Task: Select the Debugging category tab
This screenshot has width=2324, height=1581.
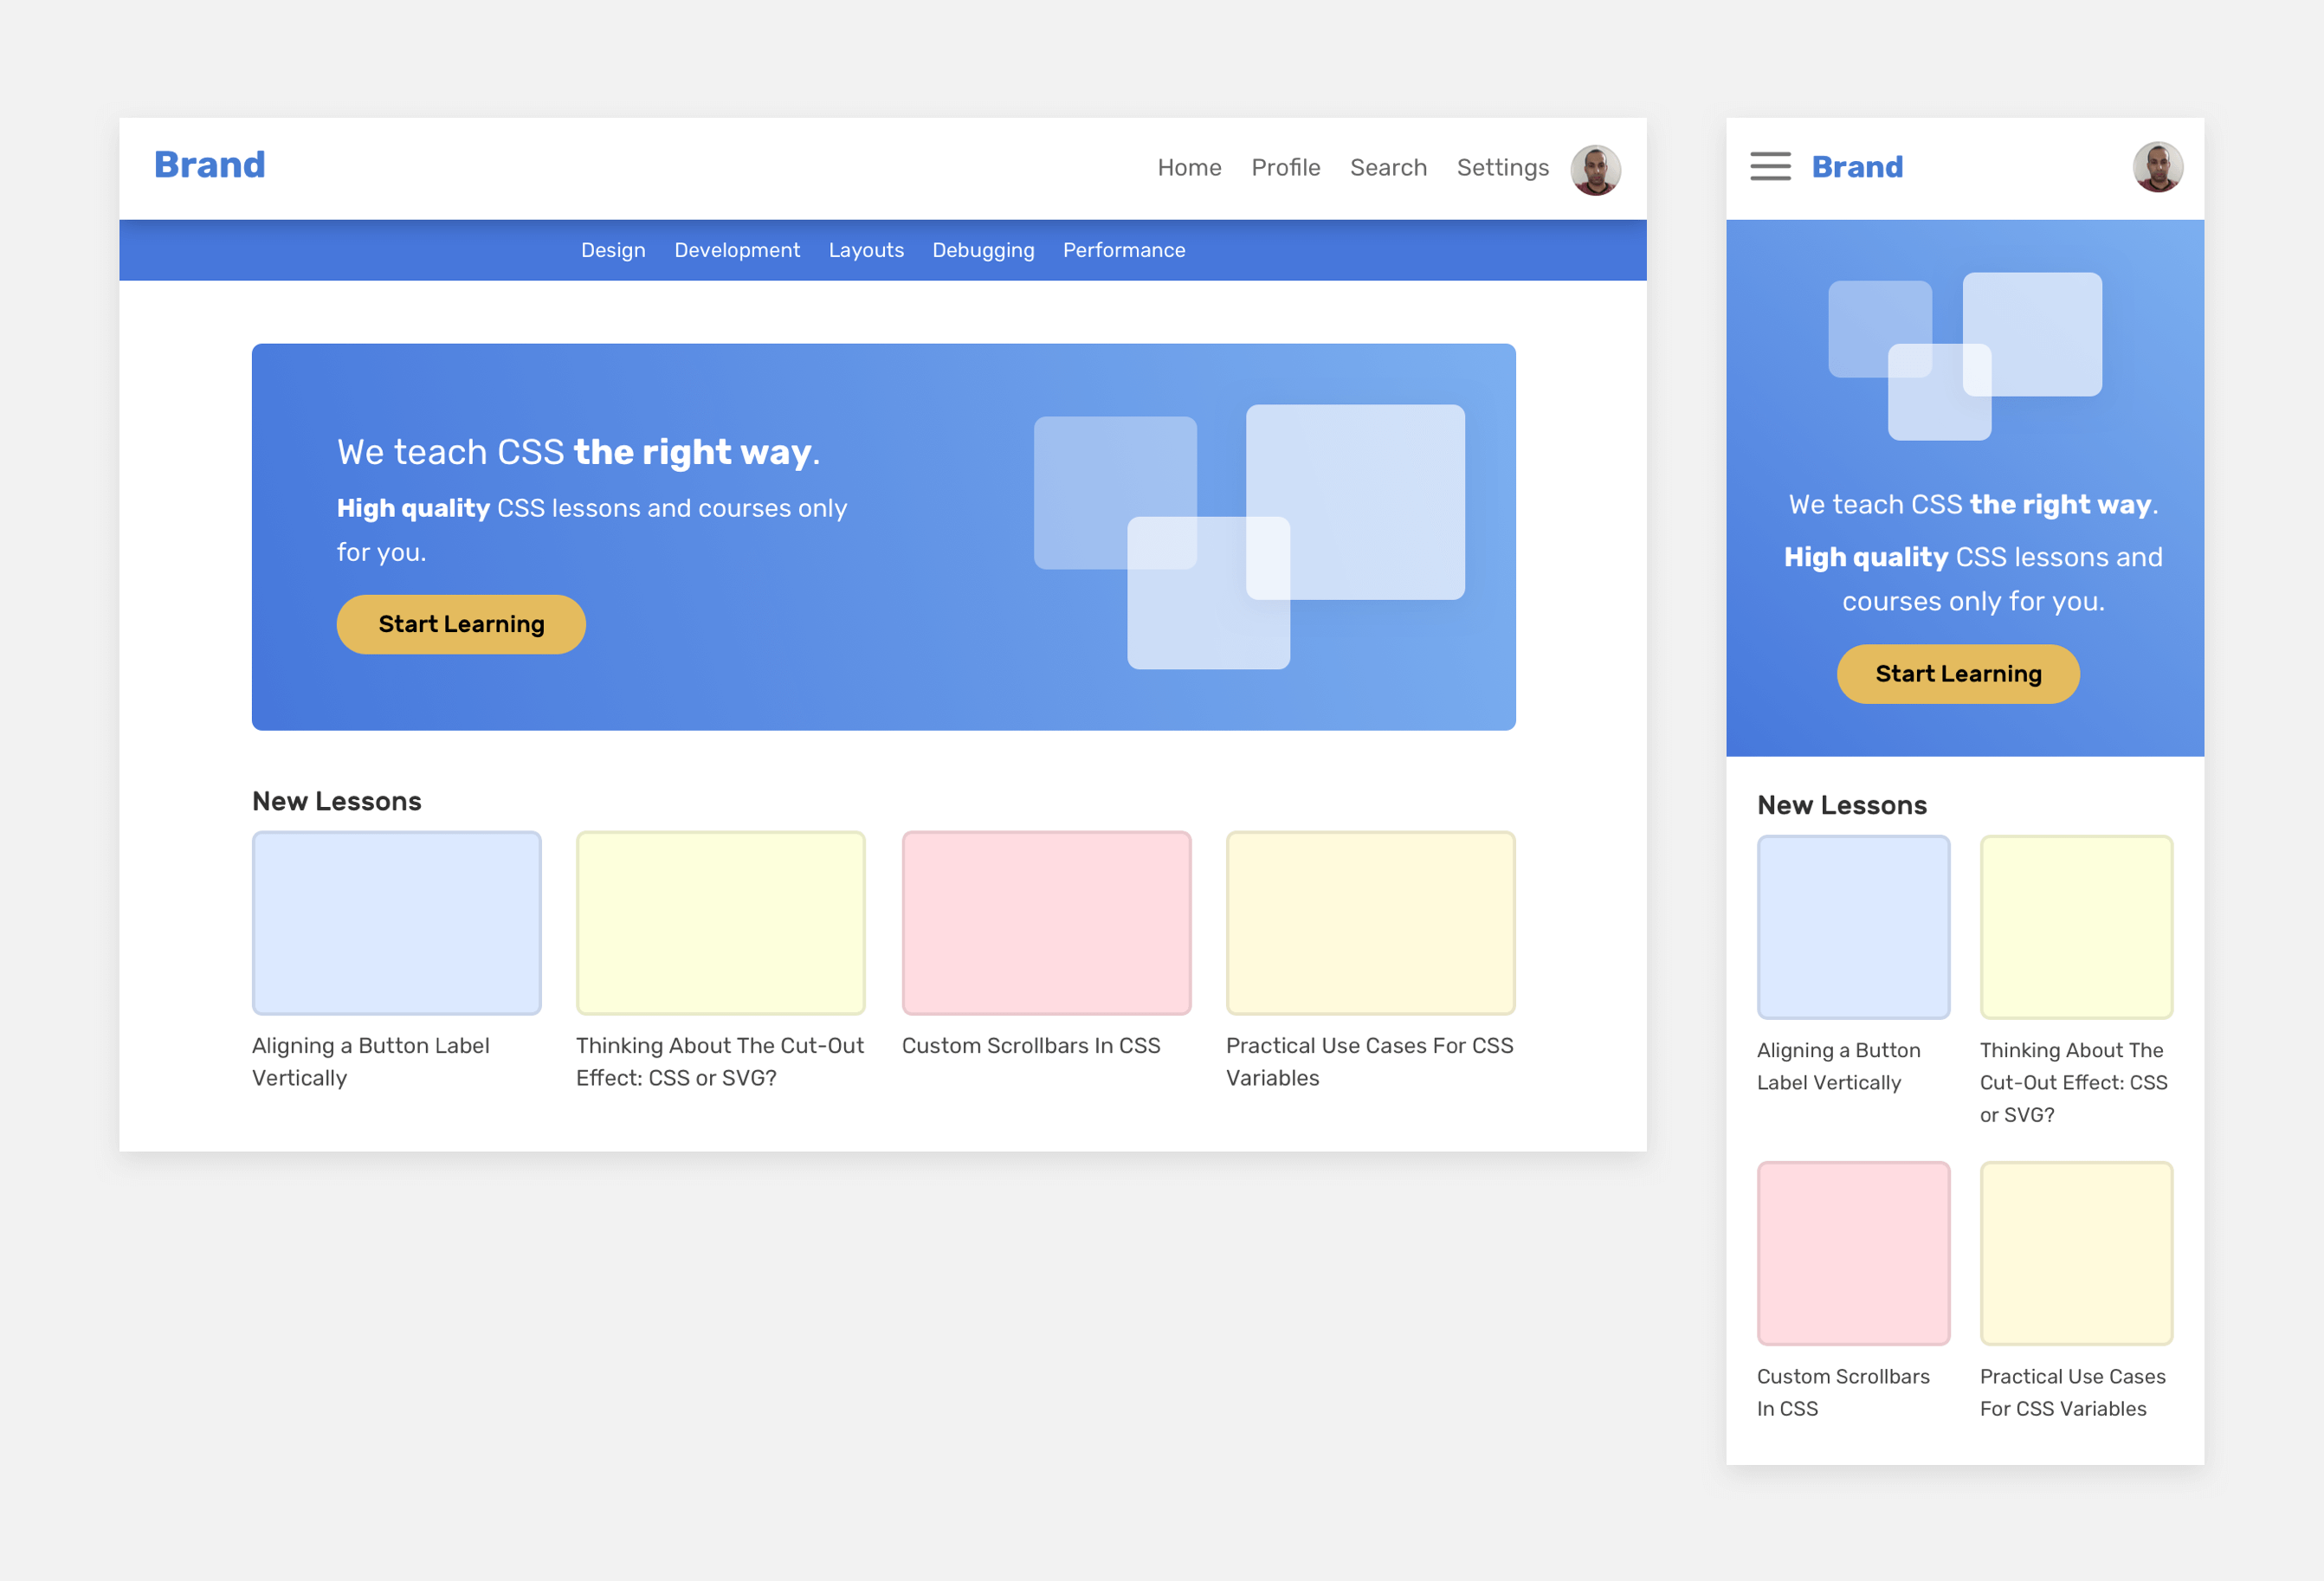Action: point(983,250)
